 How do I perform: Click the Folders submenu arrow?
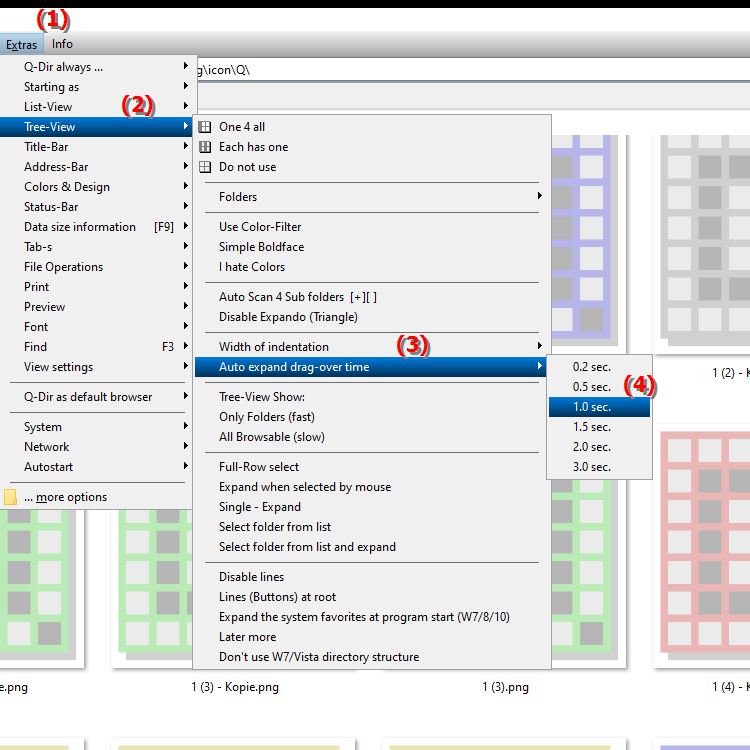540,196
